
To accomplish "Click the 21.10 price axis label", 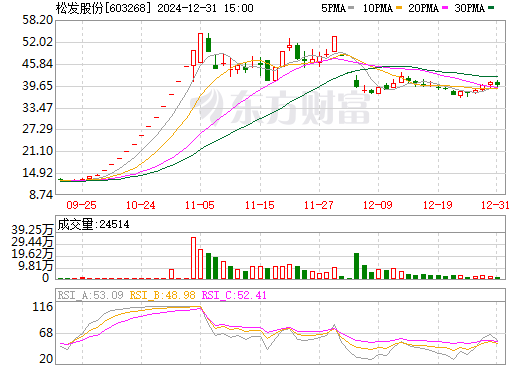I will pos(38,151).
